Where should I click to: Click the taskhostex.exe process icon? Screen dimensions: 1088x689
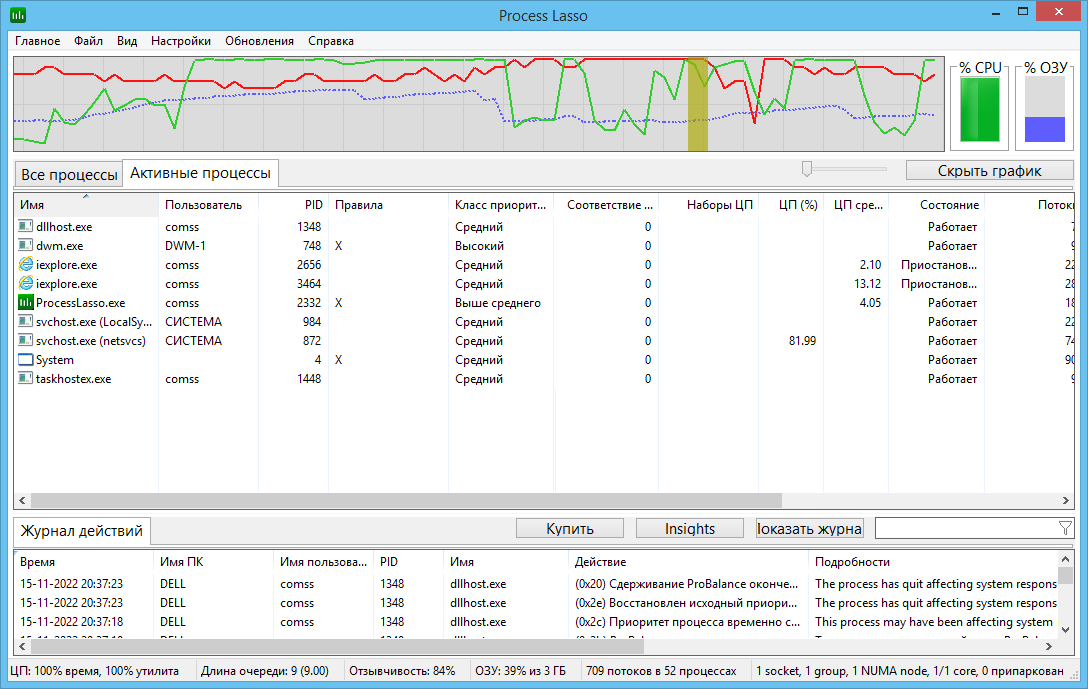point(26,378)
